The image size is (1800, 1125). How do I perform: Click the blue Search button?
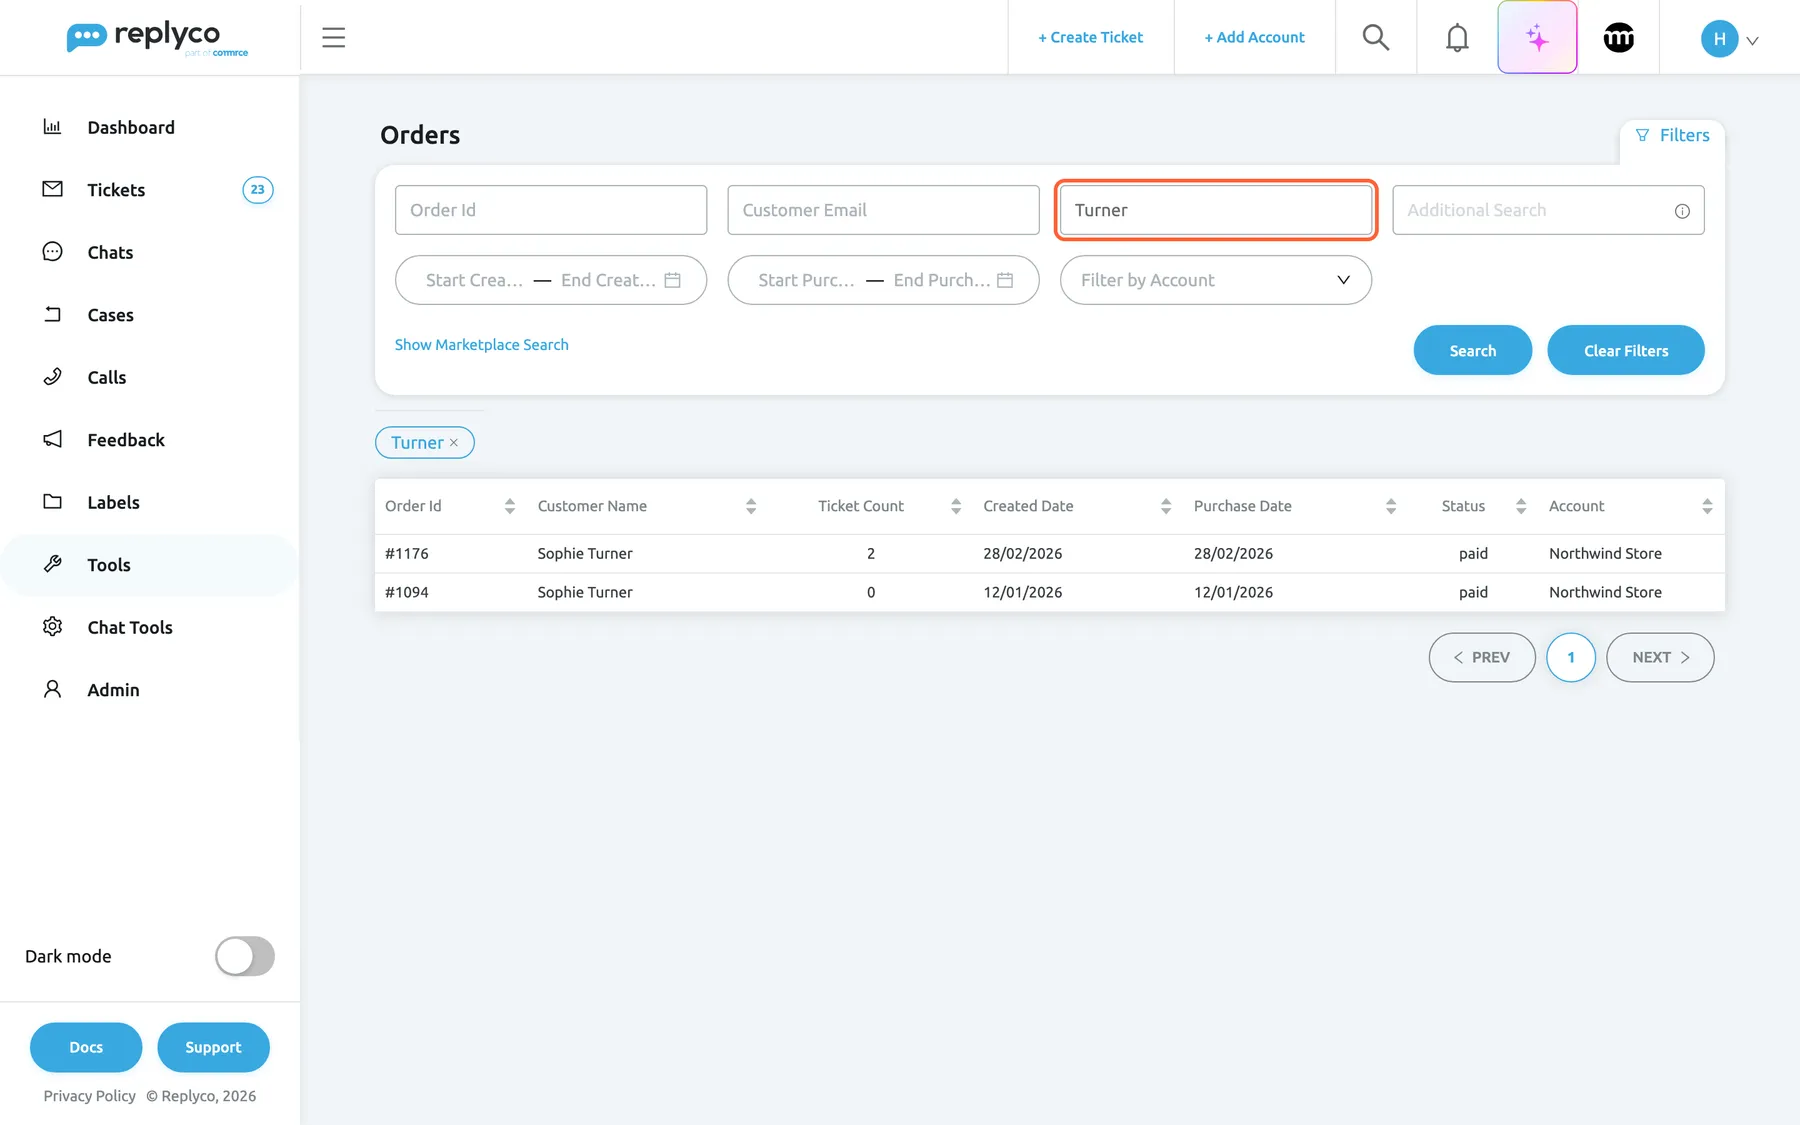(x=1472, y=350)
